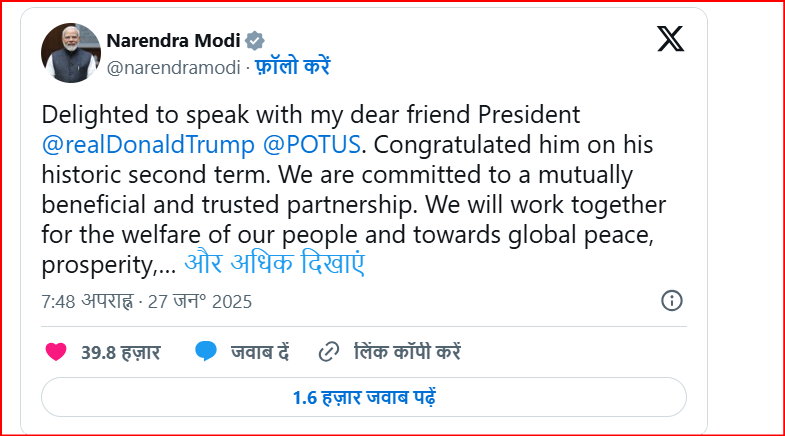Open the @realDonaldTrump mention
Image resolution: width=785 pixels, height=436 pixels.
[x=148, y=144]
